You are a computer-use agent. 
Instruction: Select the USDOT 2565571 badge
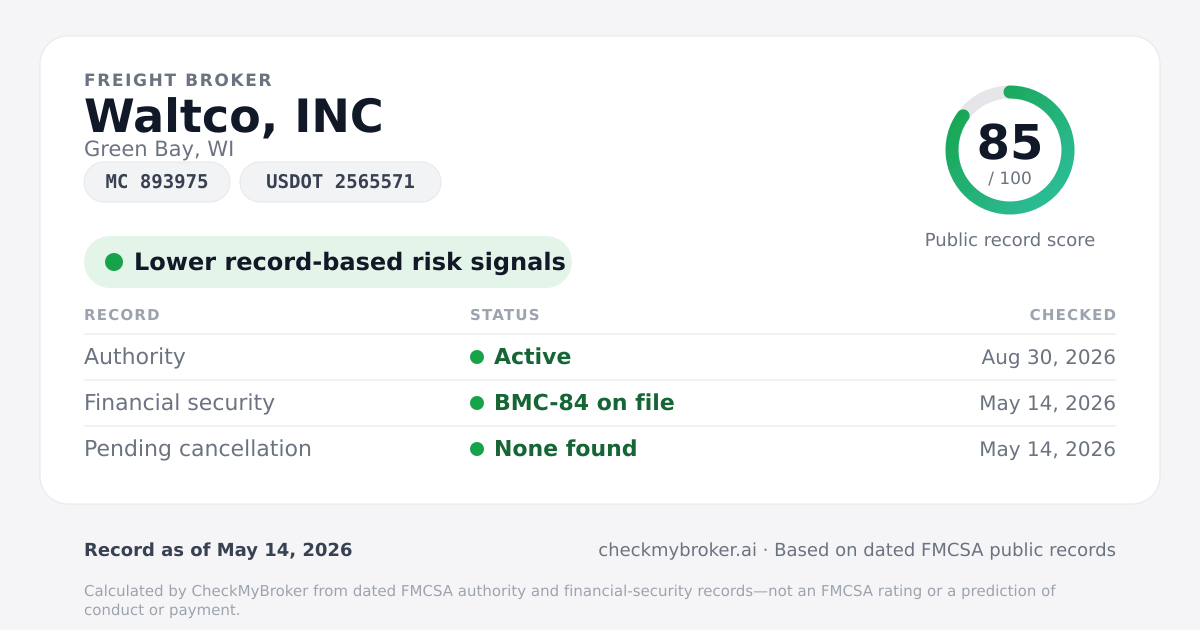[340, 182]
